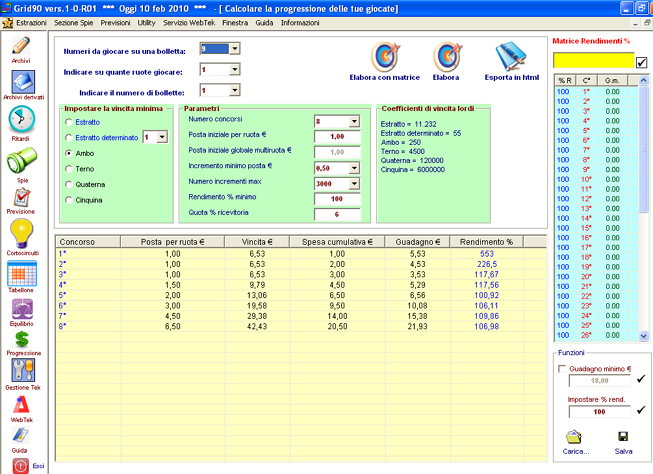Open the Estrazioni menu
This screenshot has height=474, width=653.
[31, 23]
